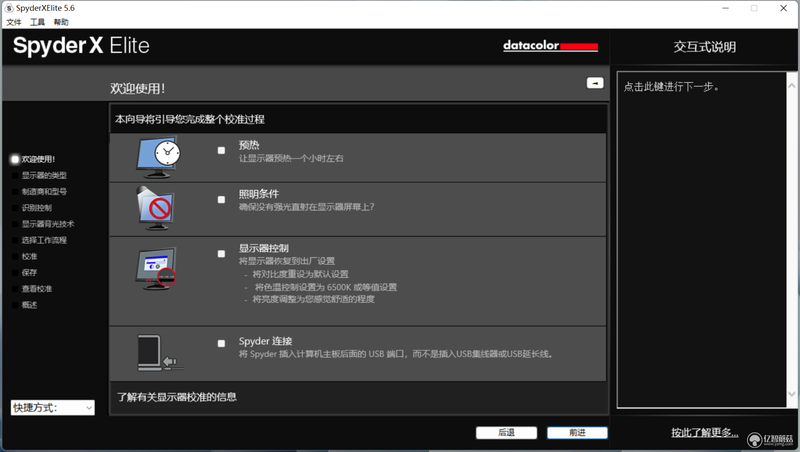Minimize the SpyderXElite window
800x452 pixels.
pyautogui.click(x=726, y=8)
